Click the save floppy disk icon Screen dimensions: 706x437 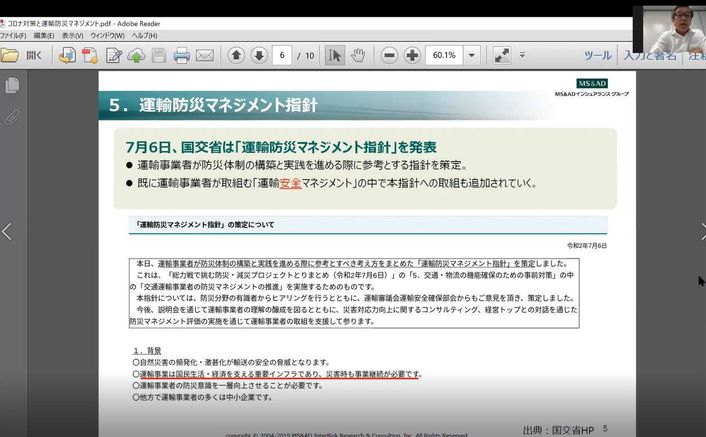click(x=159, y=55)
